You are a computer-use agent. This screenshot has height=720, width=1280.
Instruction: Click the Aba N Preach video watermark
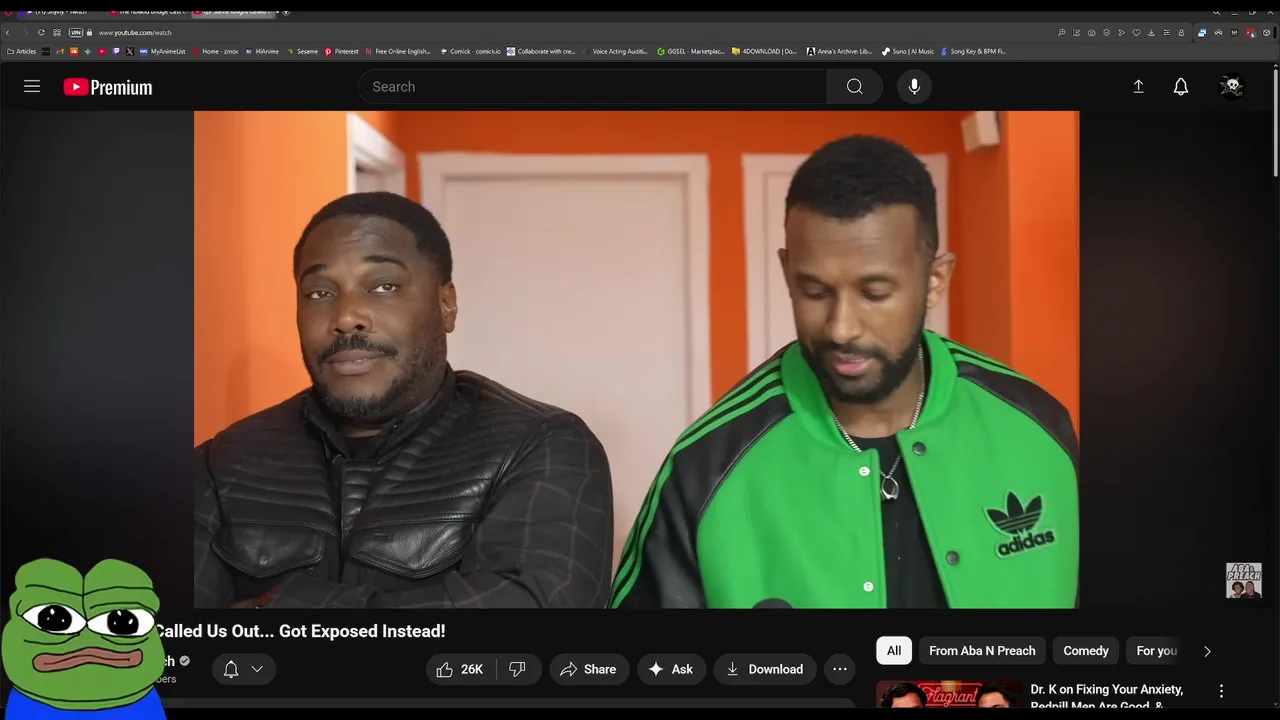[1244, 580]
